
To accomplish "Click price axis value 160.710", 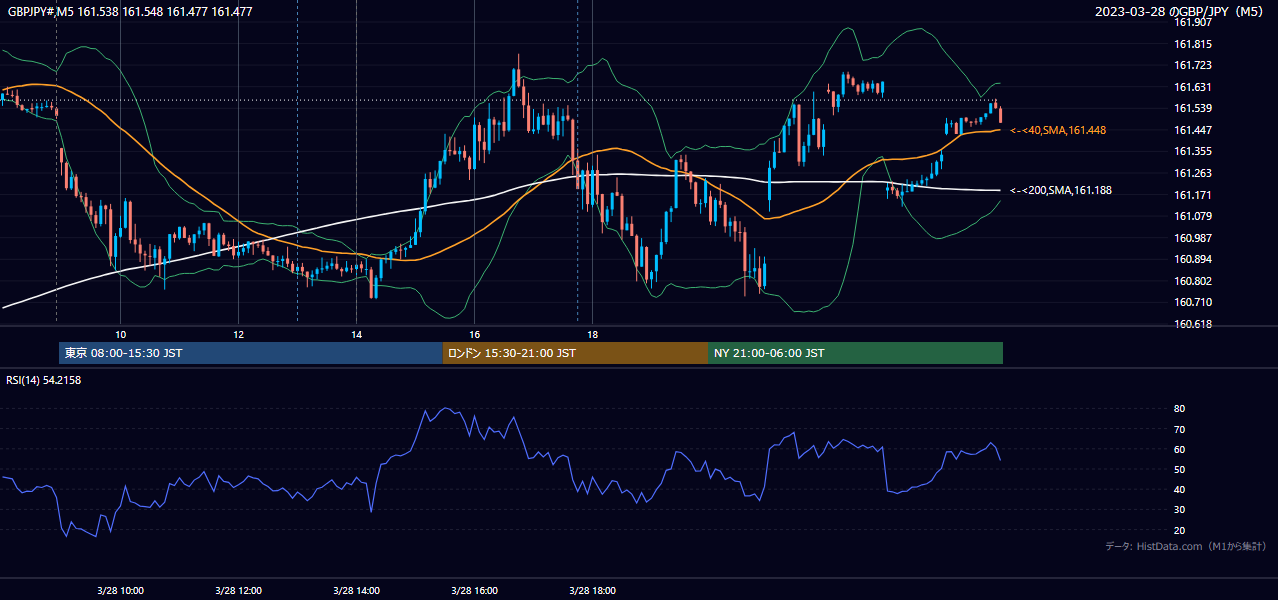I will (1193, 302).
